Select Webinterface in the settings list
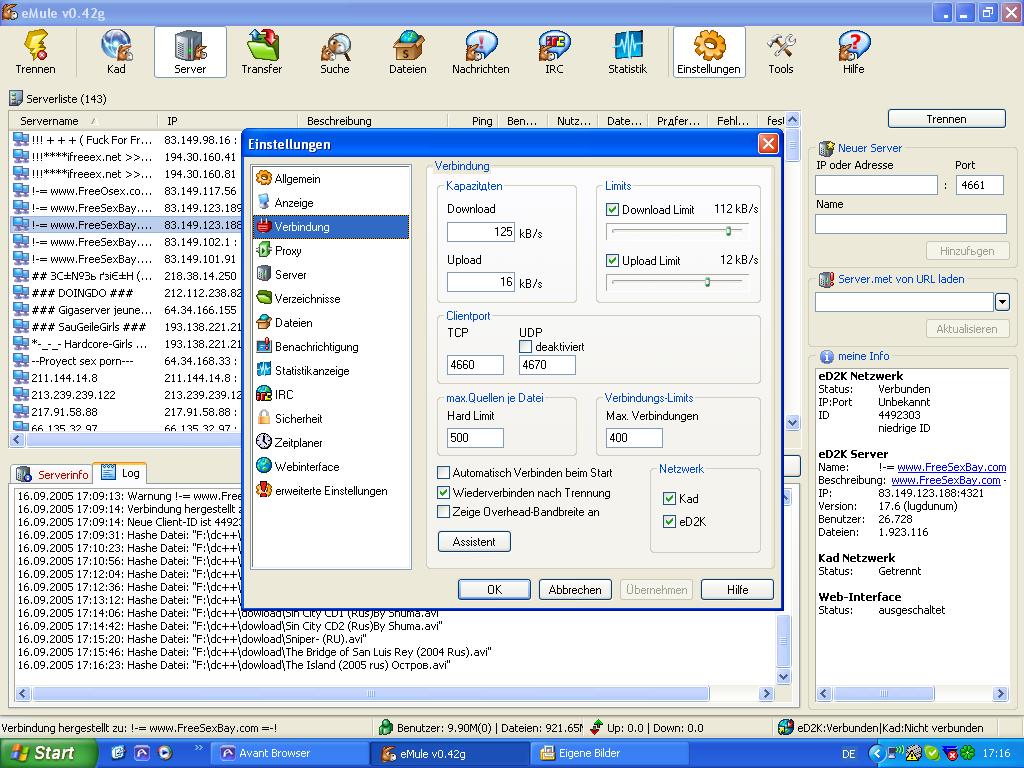This screenshot has width=1024, height=768. pos(331,466)
